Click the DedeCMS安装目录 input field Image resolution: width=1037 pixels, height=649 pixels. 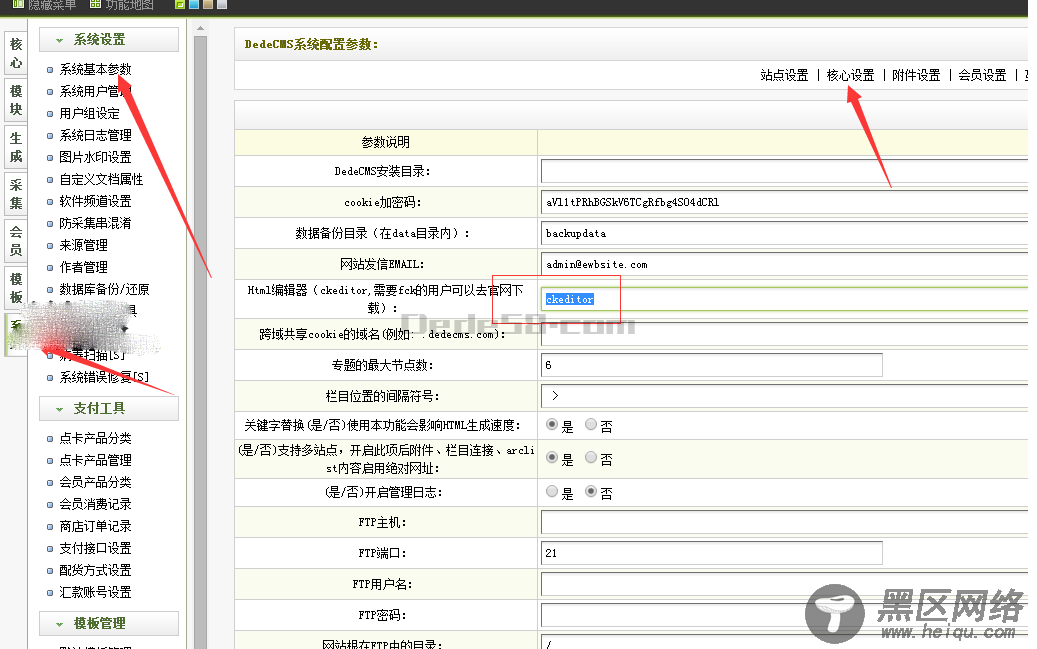(x=784, y=171)
